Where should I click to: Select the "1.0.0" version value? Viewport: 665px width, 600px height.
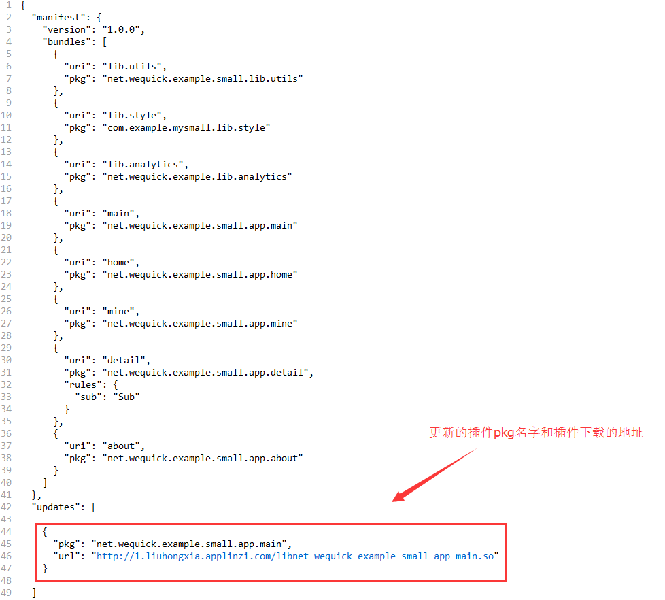point(121,30)
